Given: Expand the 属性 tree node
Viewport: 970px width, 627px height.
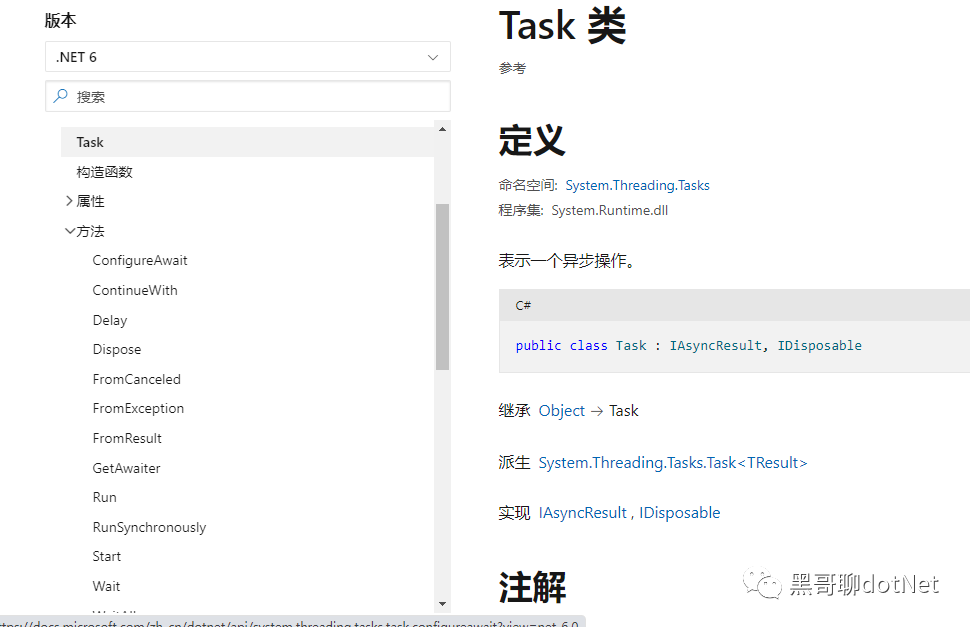Looking at the screenshot, I should pos(69,201).
